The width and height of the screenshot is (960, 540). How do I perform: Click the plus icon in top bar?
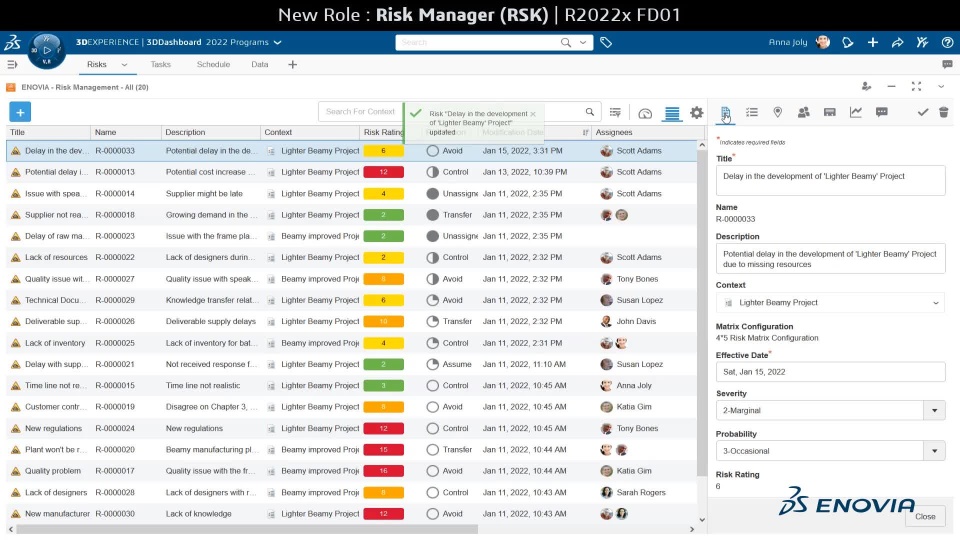click(873, 42)
